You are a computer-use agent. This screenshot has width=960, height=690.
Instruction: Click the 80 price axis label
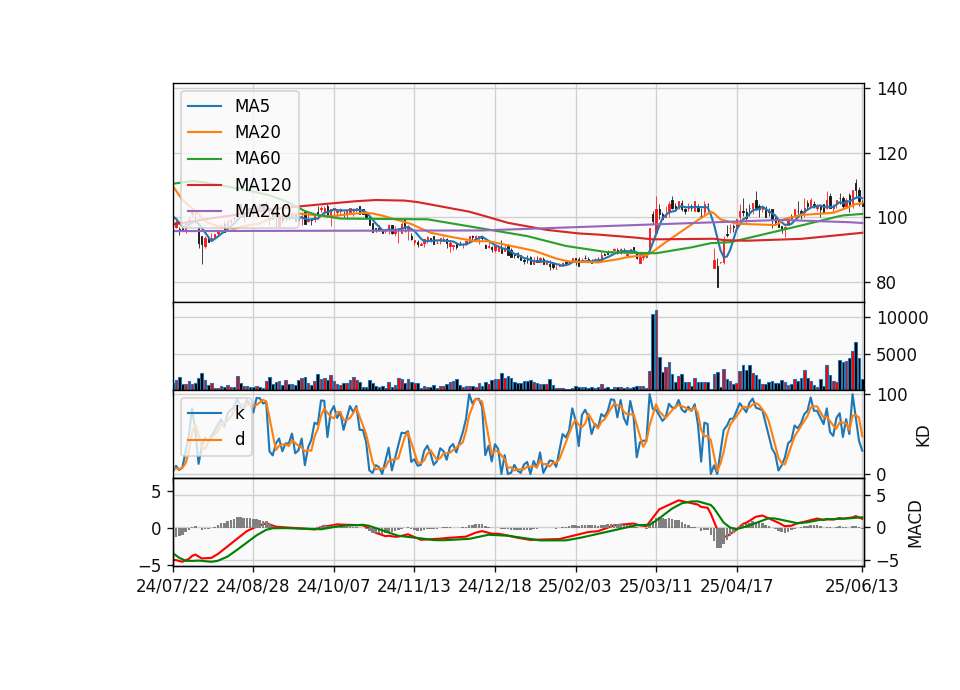tap(887, 283)
